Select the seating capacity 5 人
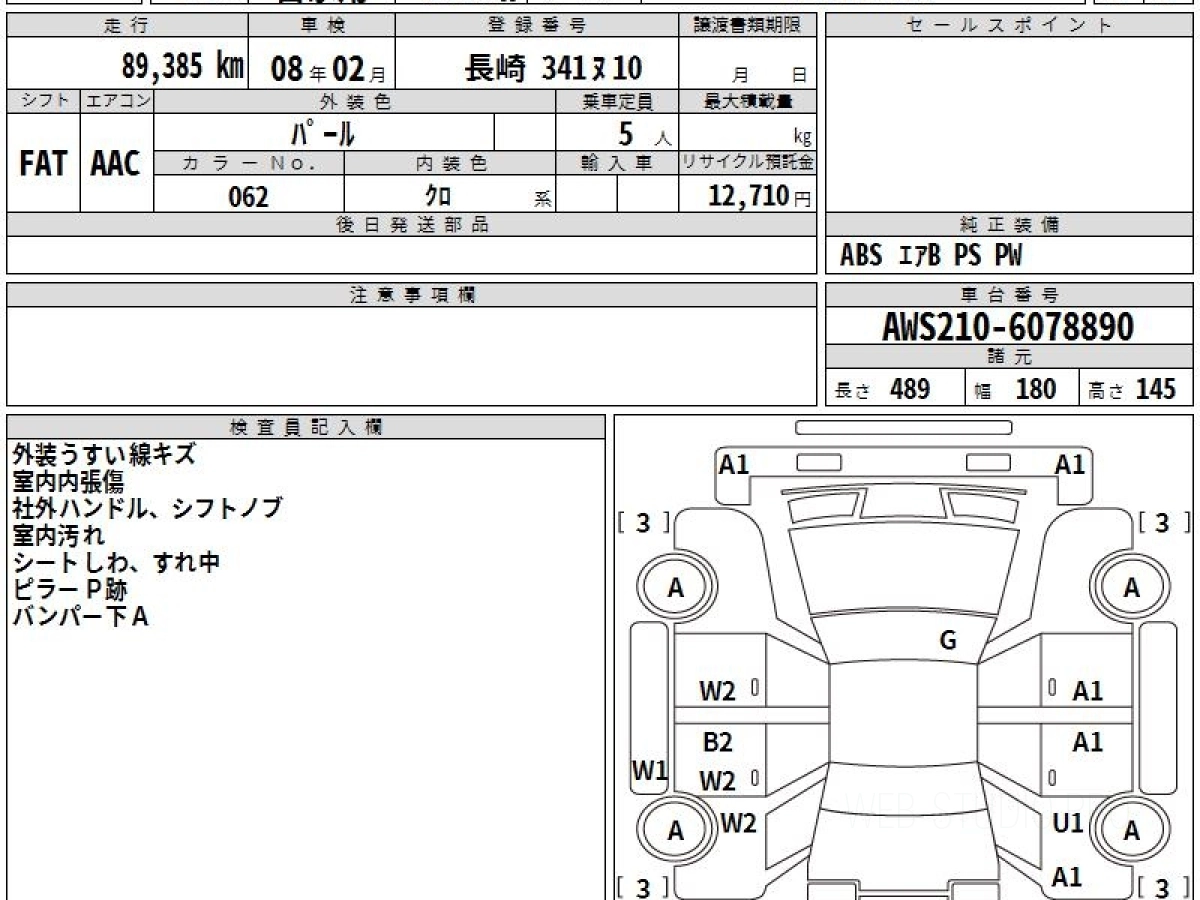This screenshot has height=900, width=1200. click(644, 133)
